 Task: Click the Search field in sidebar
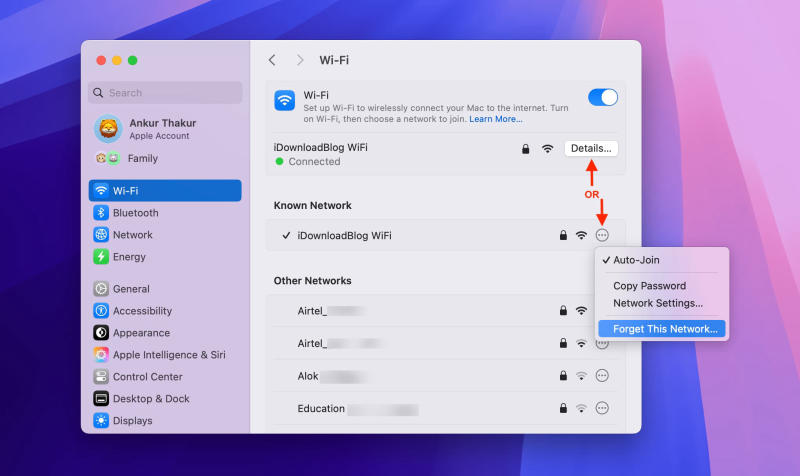165,93
